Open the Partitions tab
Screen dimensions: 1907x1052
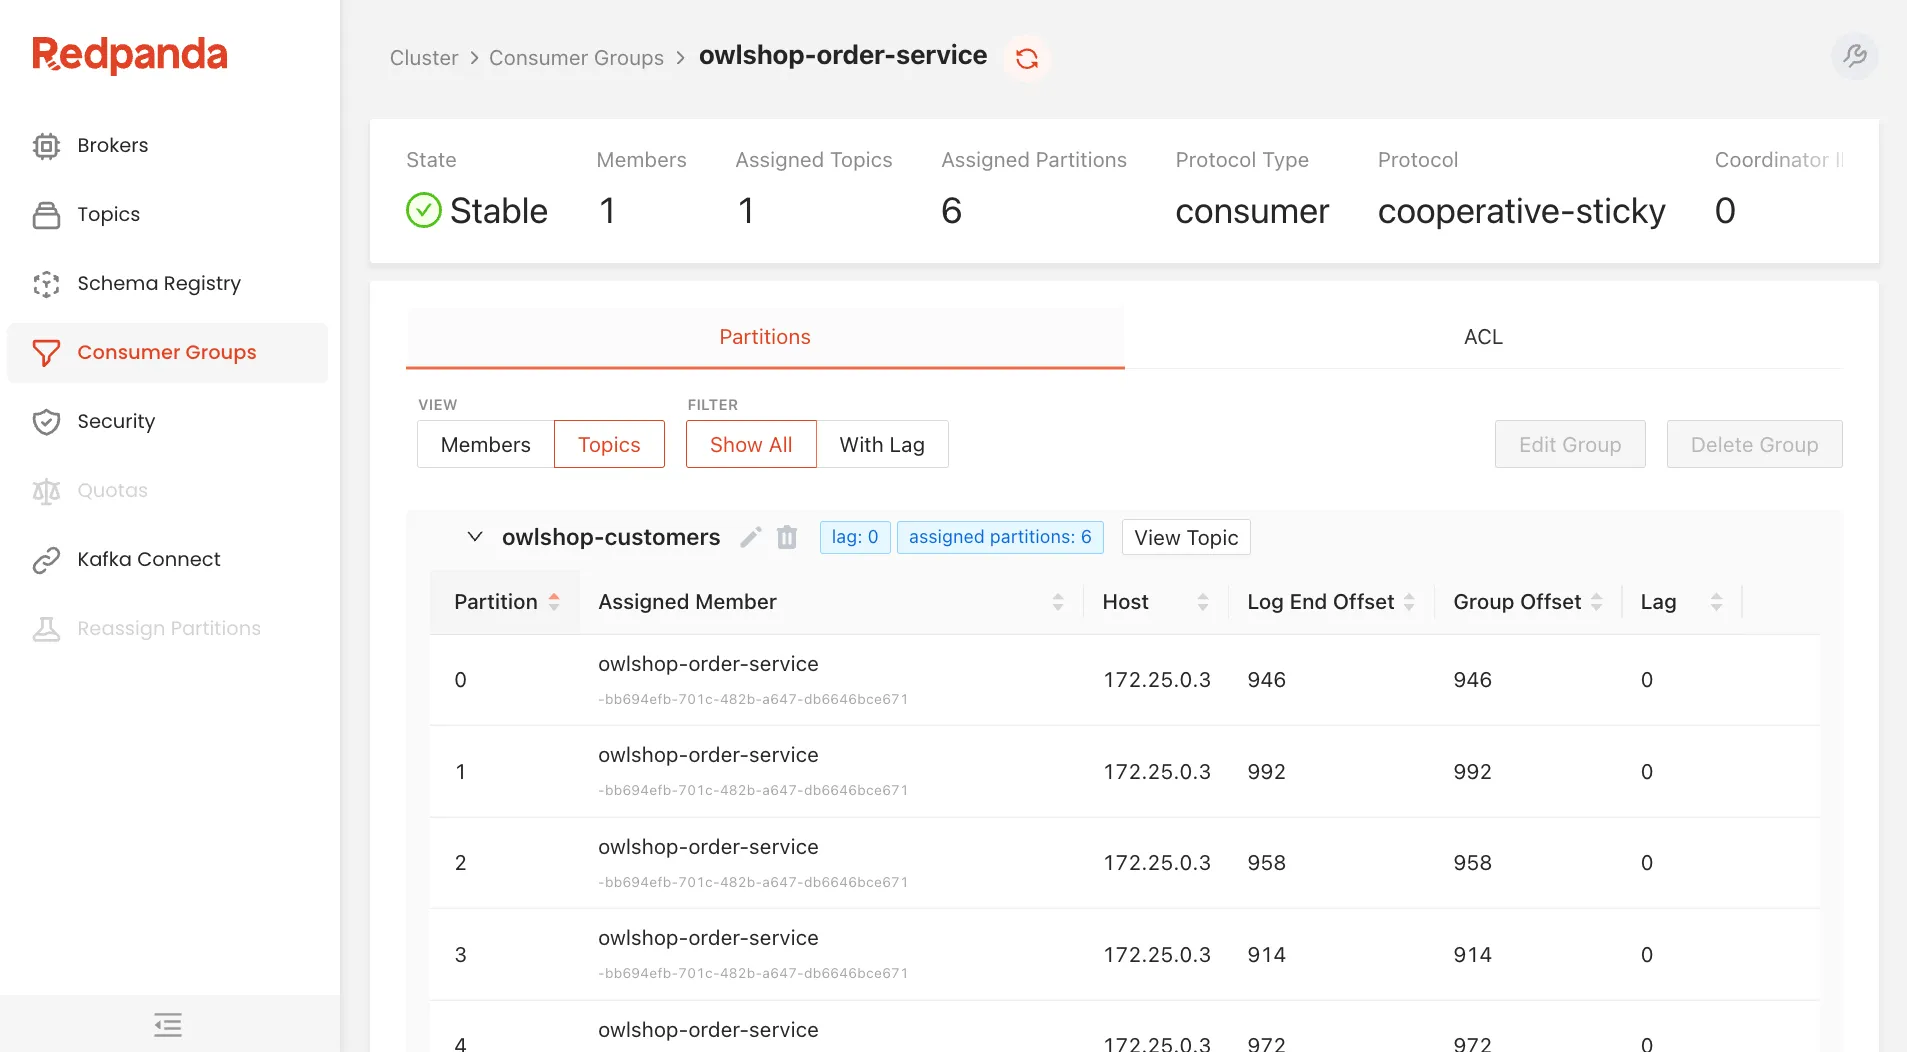765,338
